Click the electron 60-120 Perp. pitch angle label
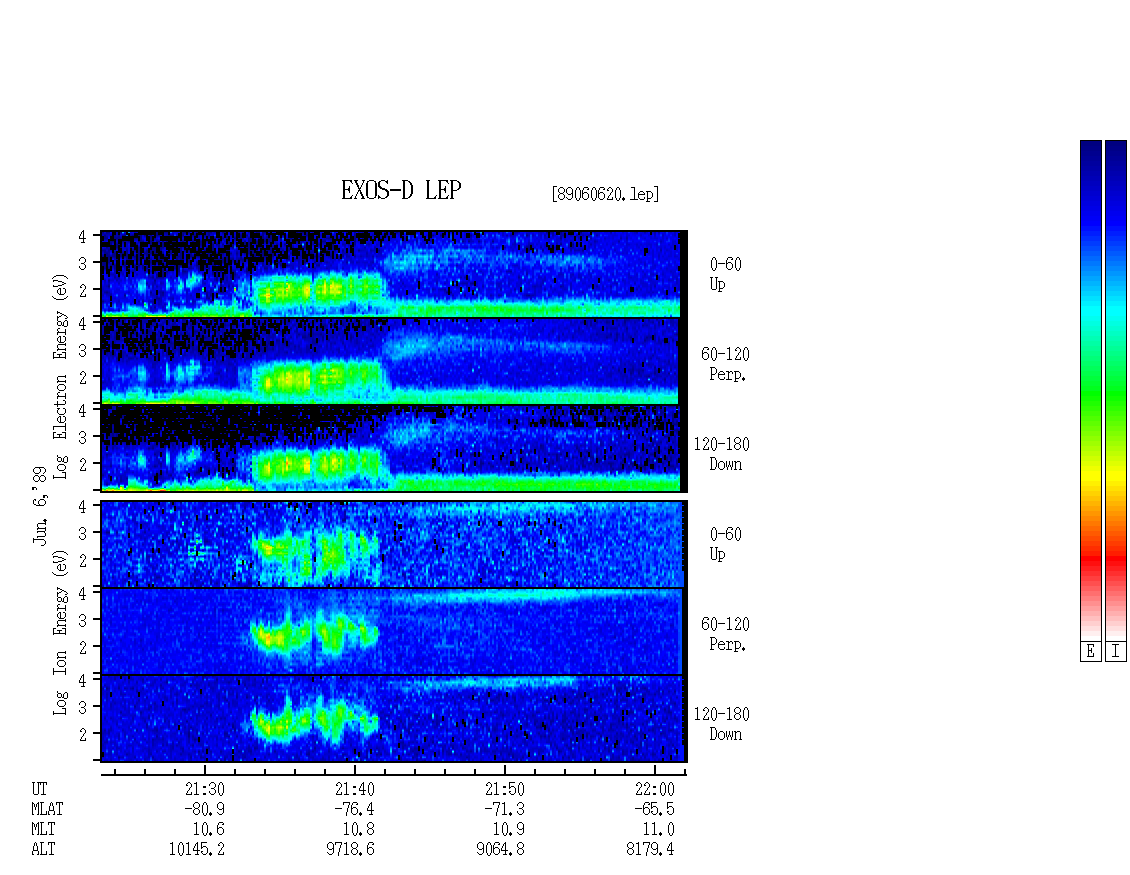The width and height of the screenshot is (1130, 875). tap(726, 365)
